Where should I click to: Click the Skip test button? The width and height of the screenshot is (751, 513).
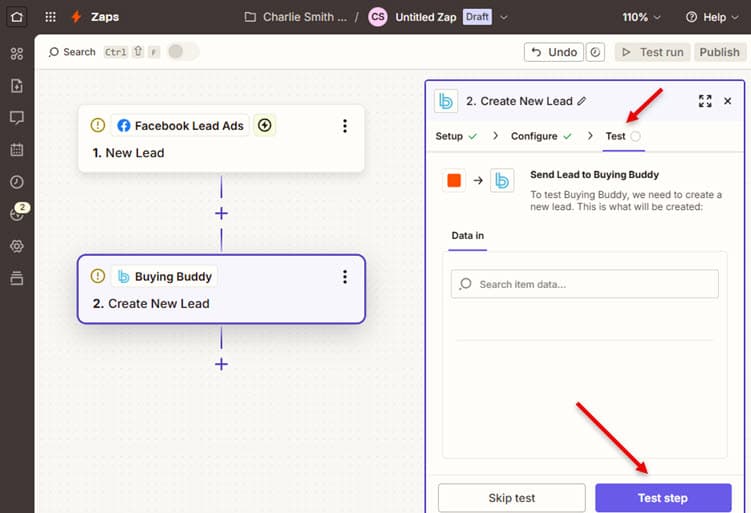512,498
